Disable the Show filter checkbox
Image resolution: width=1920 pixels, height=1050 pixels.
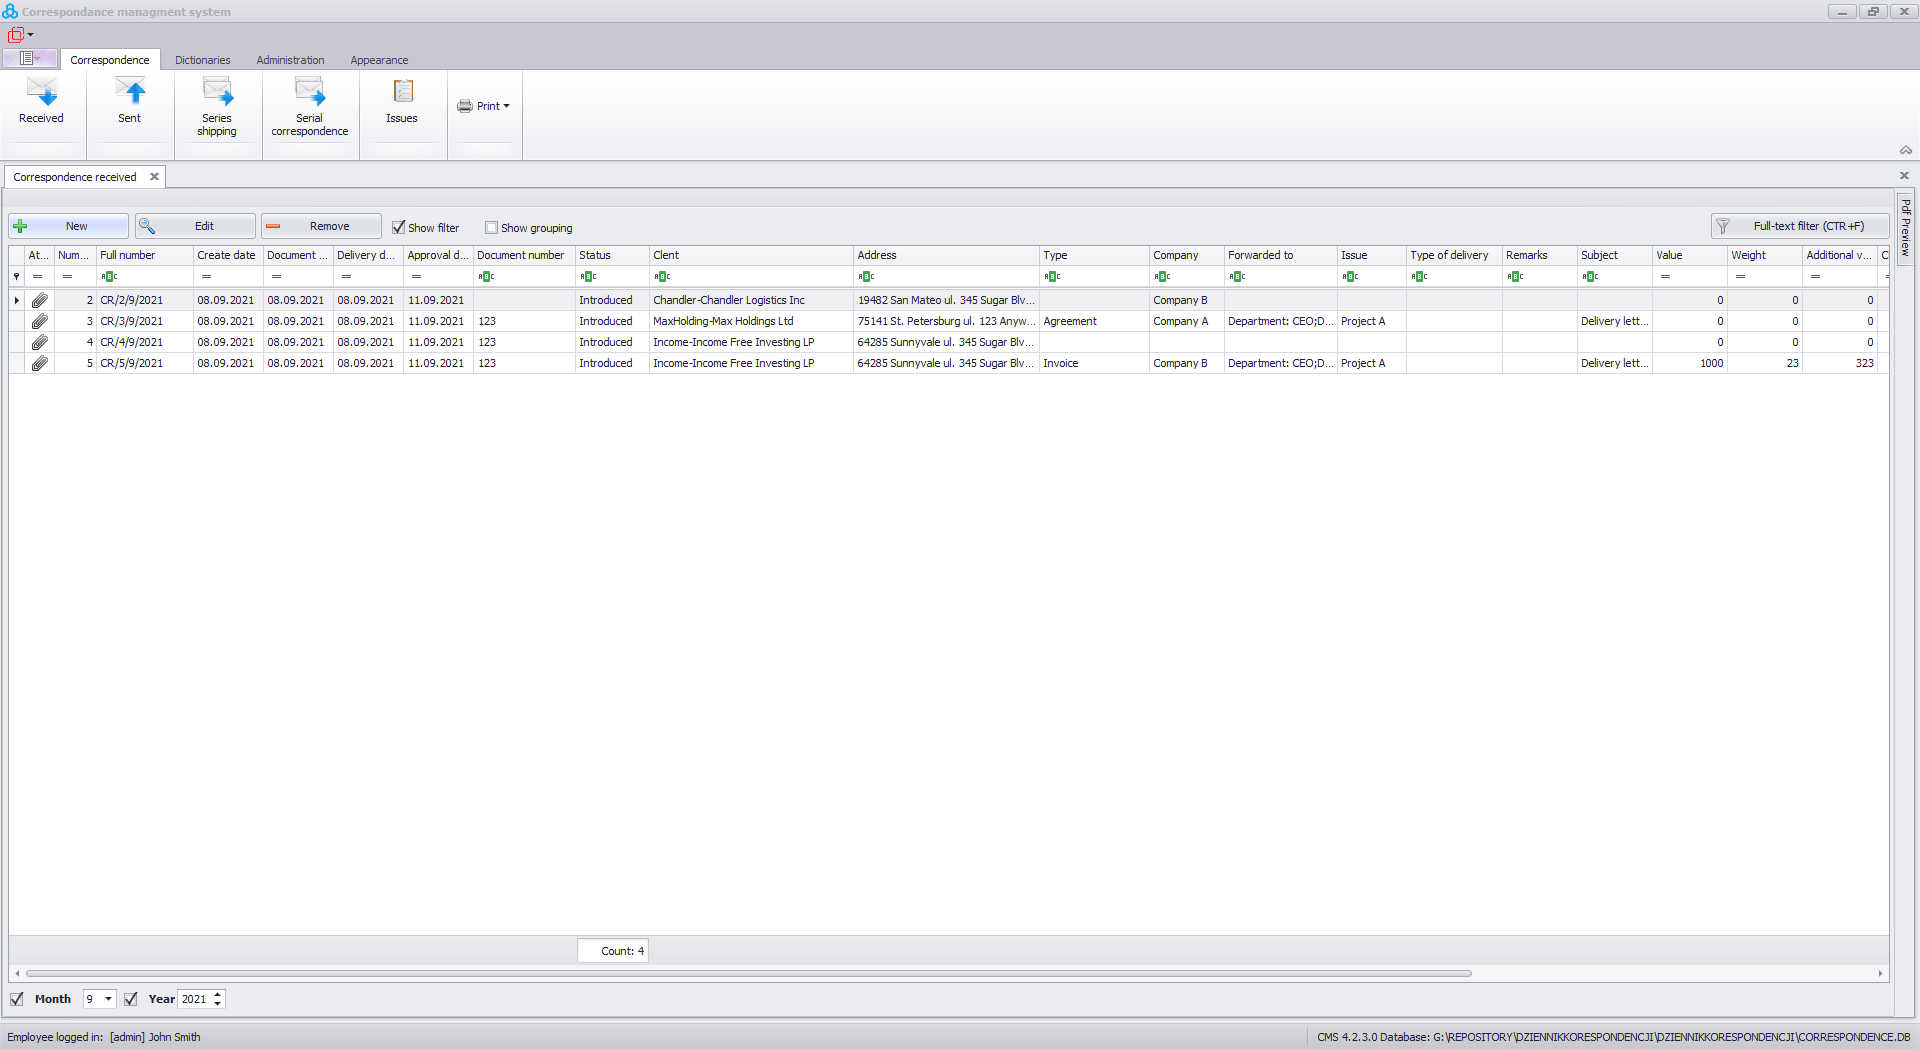(398, 227)
